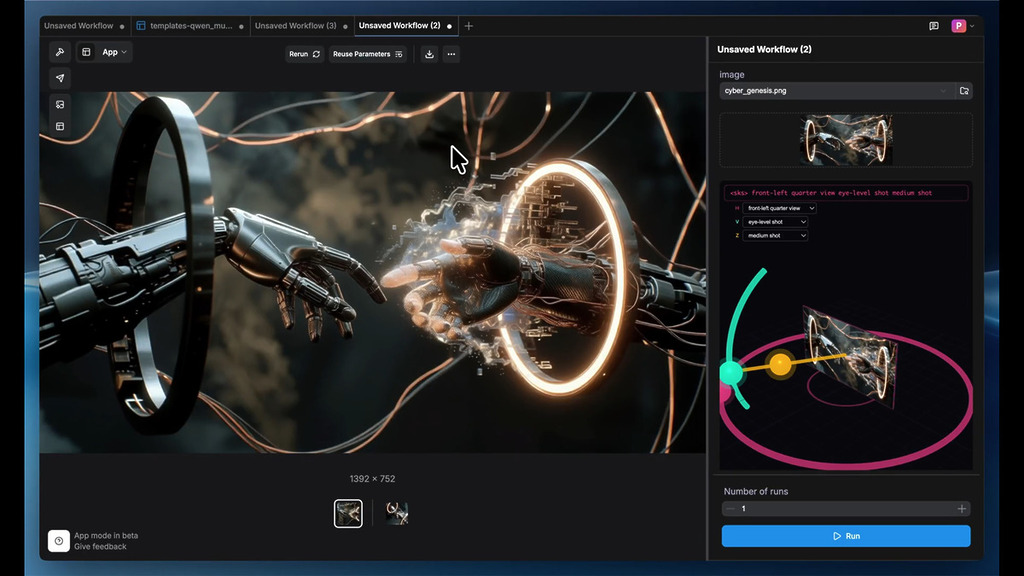The width and height of the screenshot is (1024, 576).
Task: Click the bottom layout panel icon in left toolbar
Action: click(x=60, y=126)
